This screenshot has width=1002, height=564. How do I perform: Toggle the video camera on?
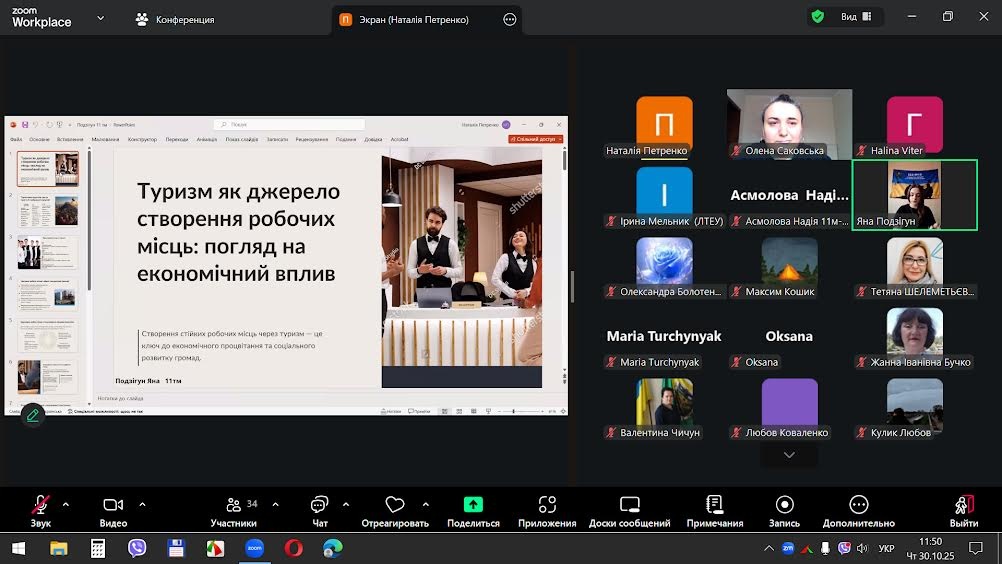(113, 505)
